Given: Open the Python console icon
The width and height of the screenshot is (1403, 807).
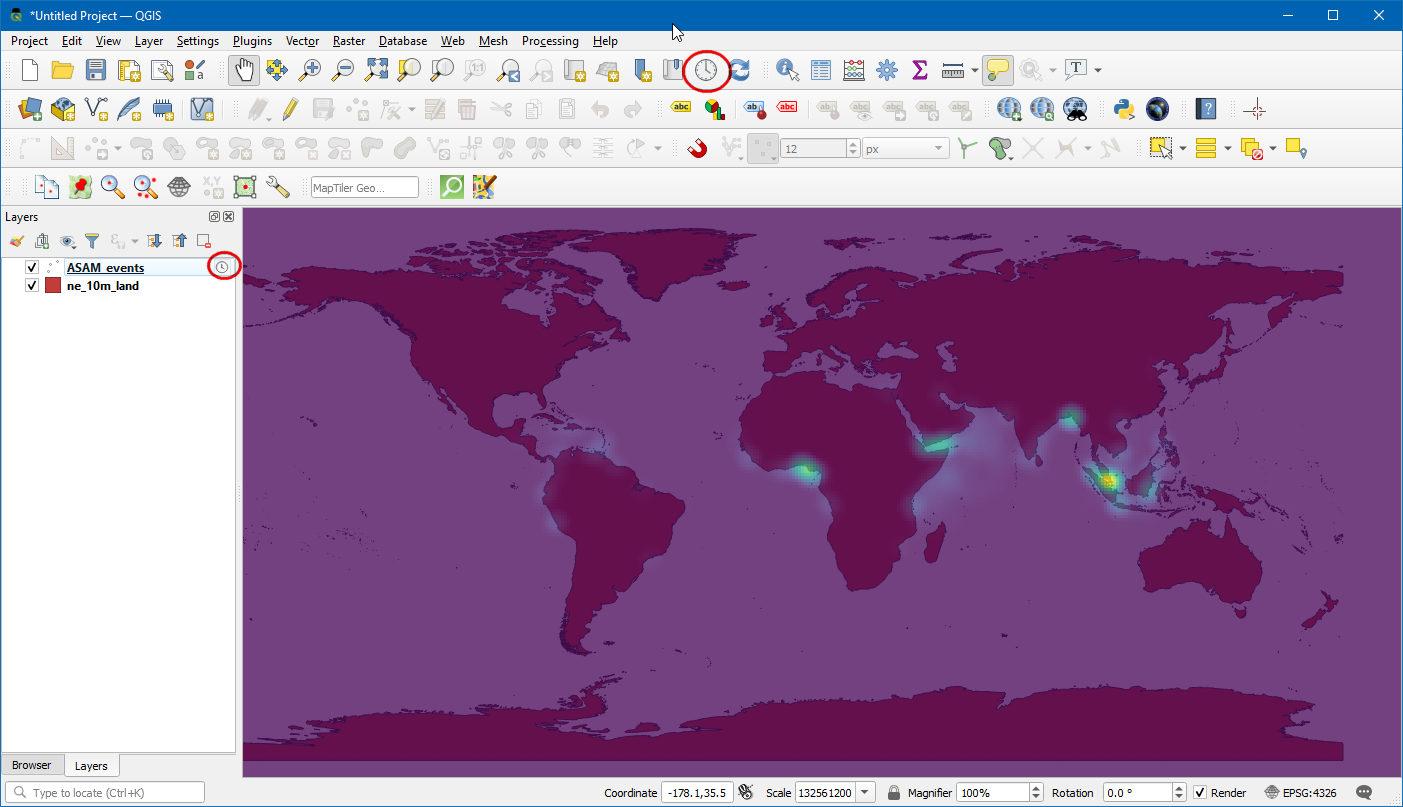Looking at the screenshot, I should click(1124, 109).
